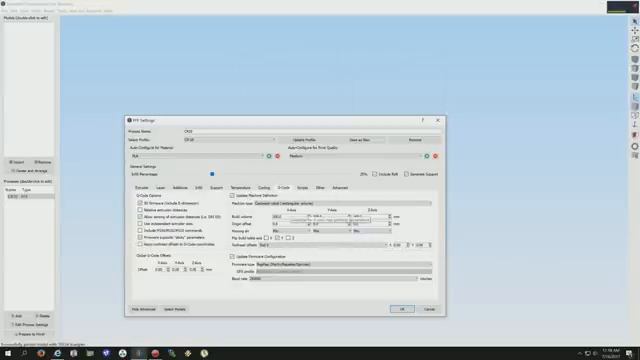This screenshot has width=640, height=360.
Task: Select the scale models tool
Action: pos(635,39)
